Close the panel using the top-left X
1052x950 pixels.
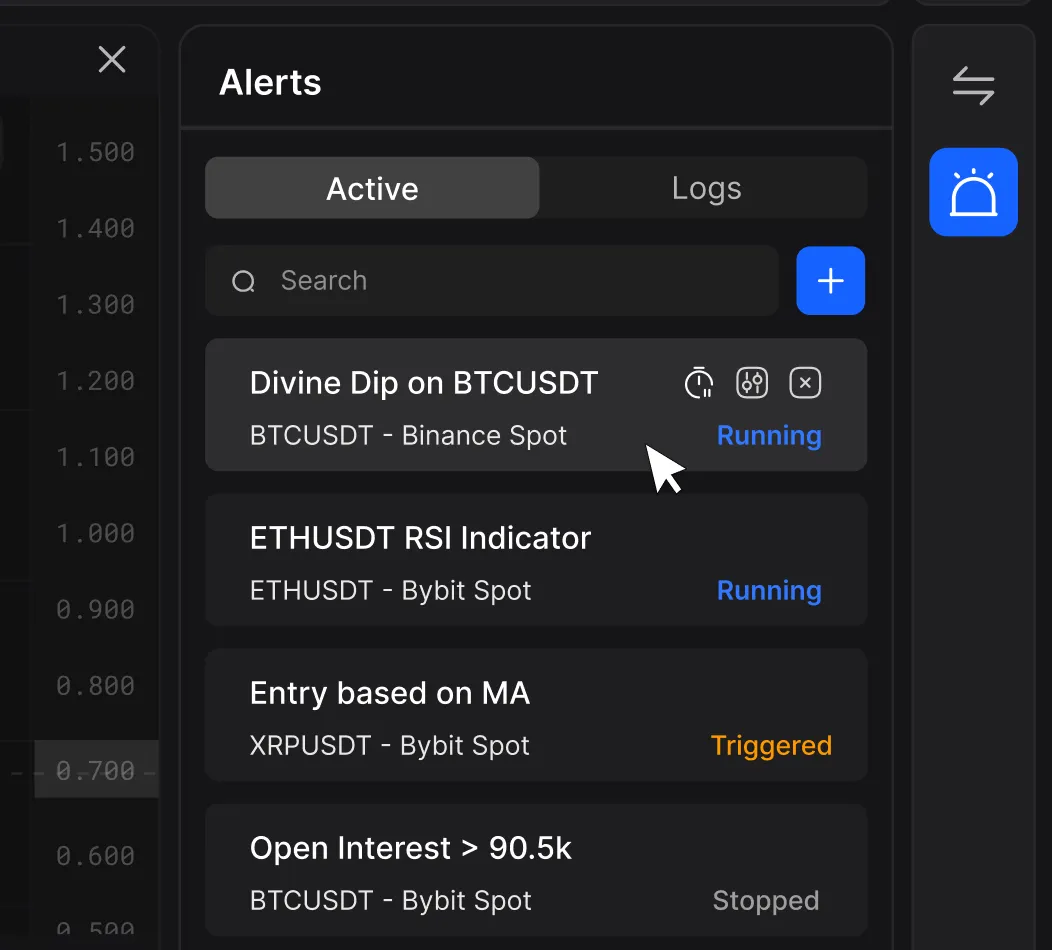(x=112, y=60)
